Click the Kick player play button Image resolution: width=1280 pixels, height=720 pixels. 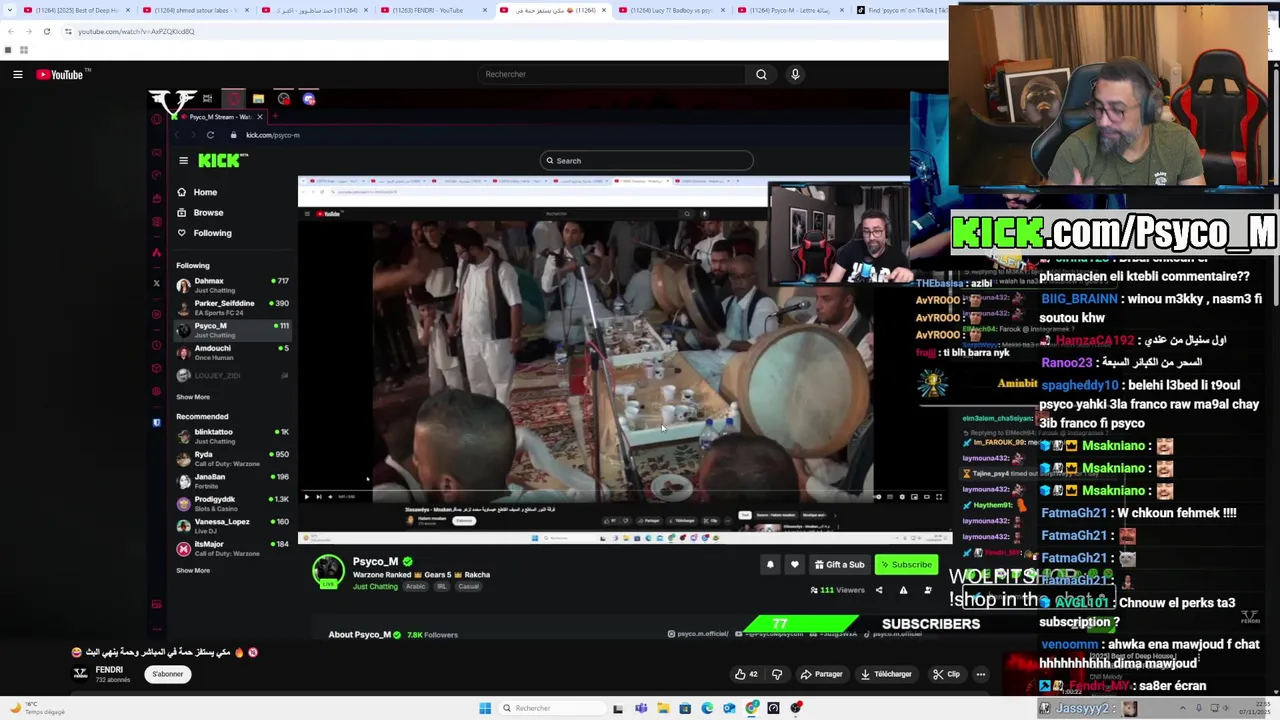click(306, 496)
